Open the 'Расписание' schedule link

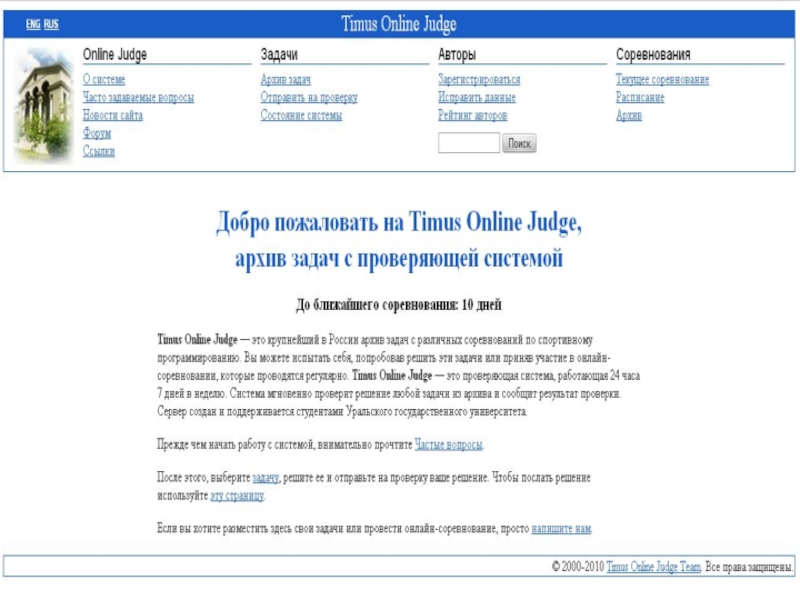coord(640,97)
